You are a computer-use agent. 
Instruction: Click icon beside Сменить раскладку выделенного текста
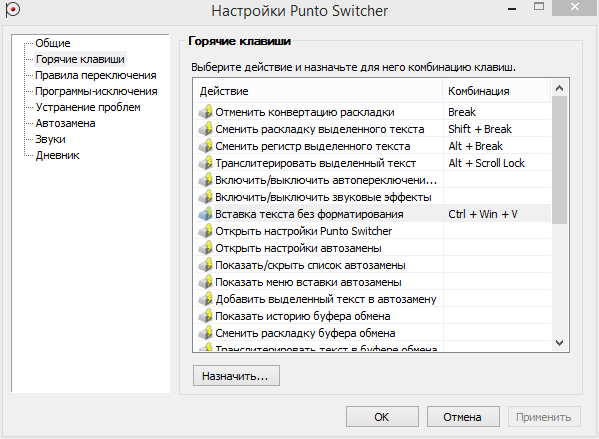click(205, 129)
